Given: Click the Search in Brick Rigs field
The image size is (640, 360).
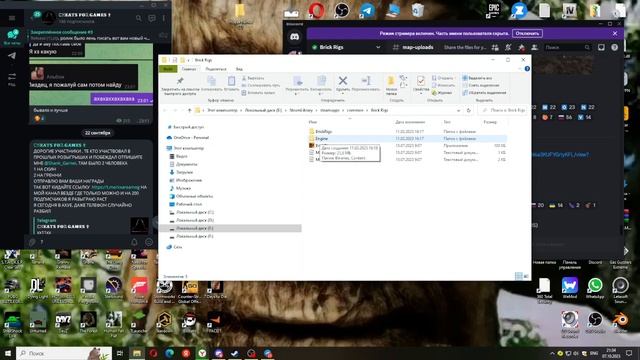Looking at the screenshot, I should click(x=503, y=110).
